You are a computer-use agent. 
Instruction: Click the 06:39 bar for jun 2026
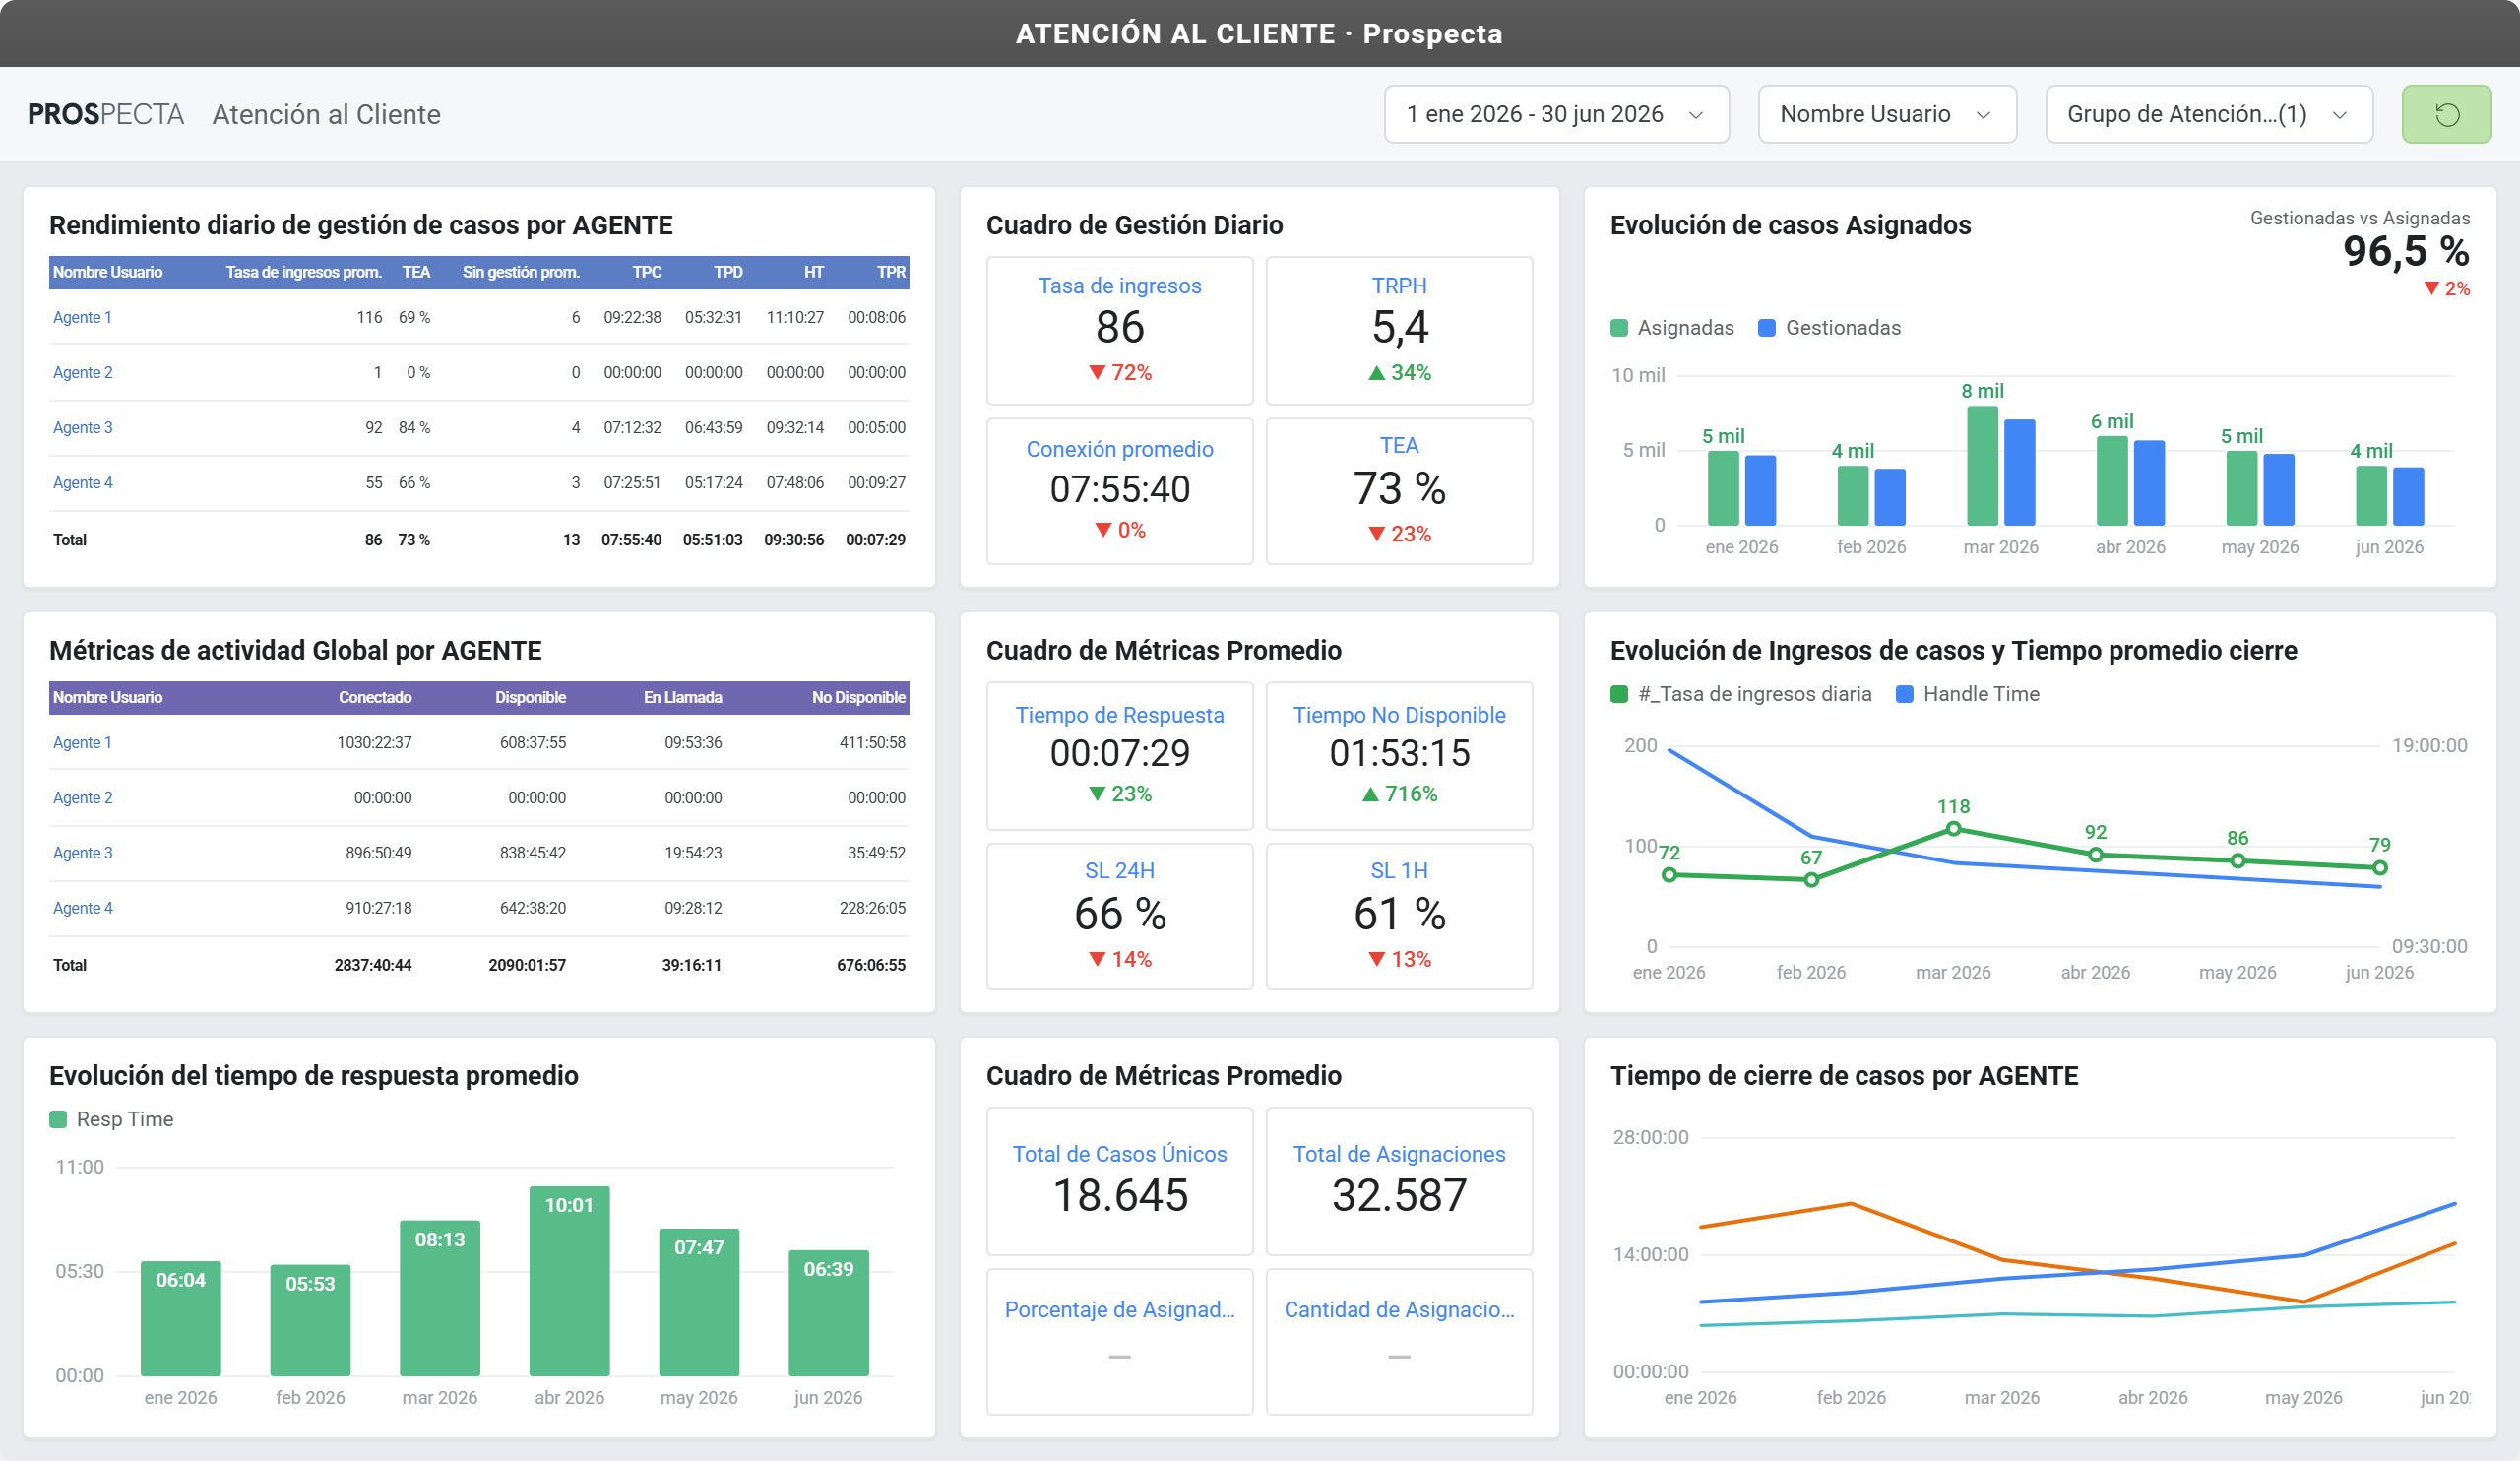(829, 1313)
